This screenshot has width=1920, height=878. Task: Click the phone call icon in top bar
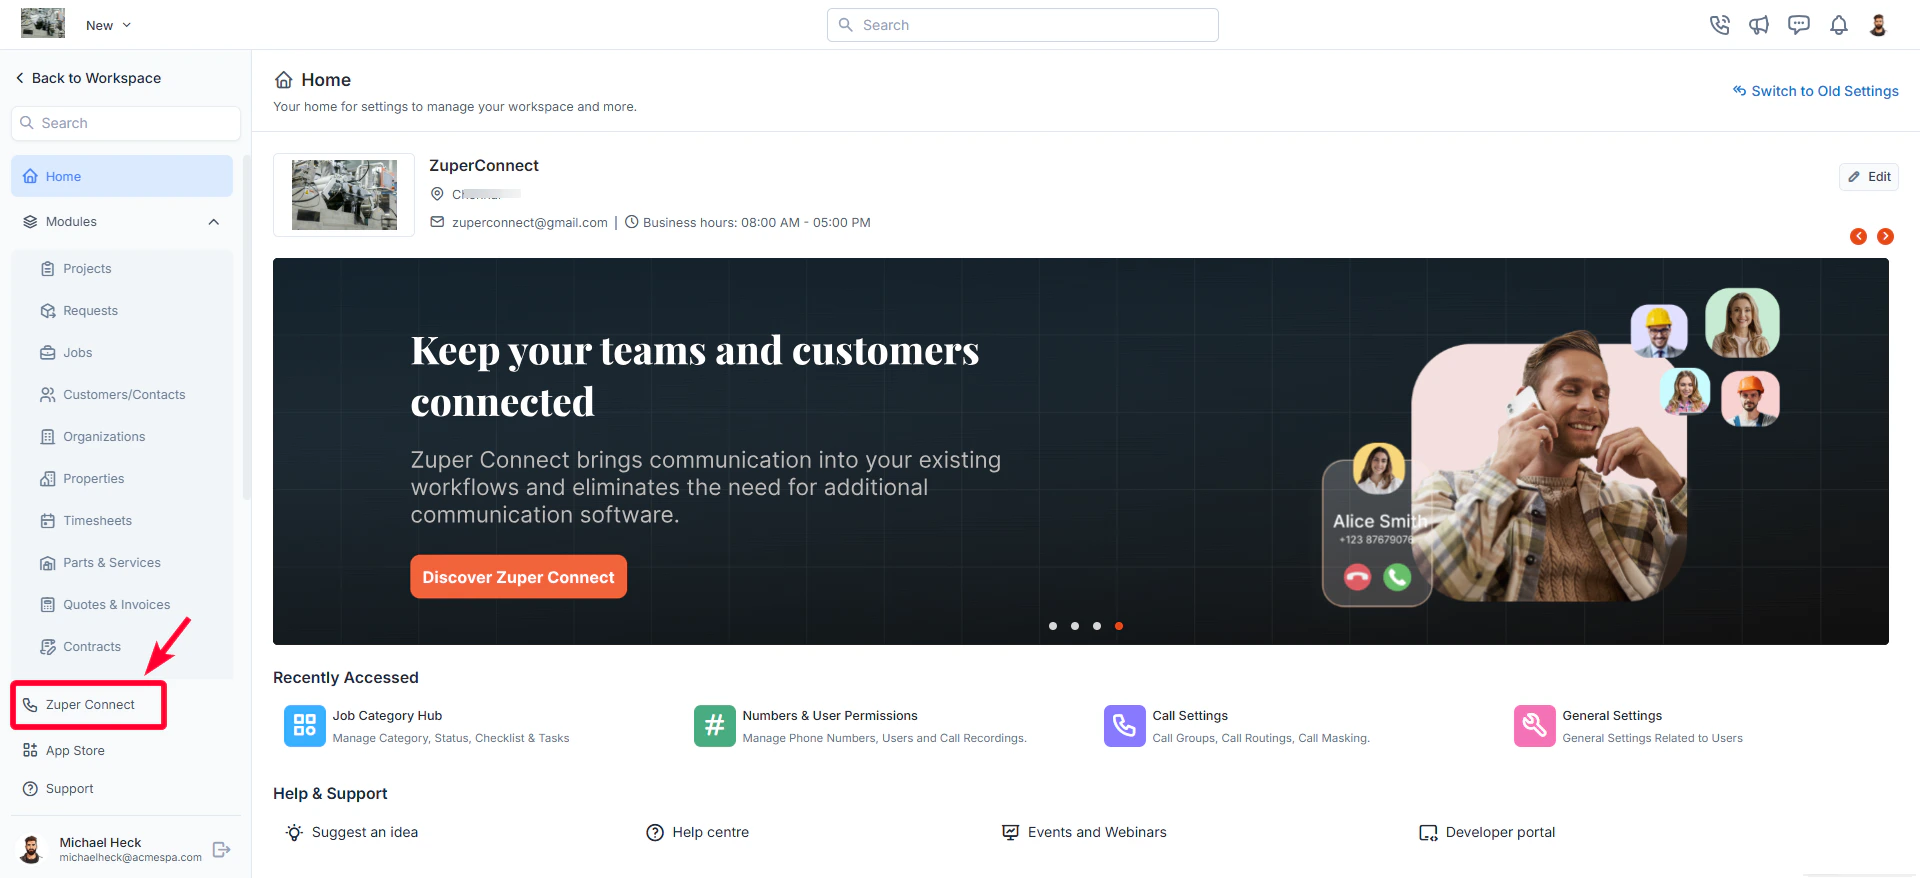pyautogui.click(x=1719, y=25)
